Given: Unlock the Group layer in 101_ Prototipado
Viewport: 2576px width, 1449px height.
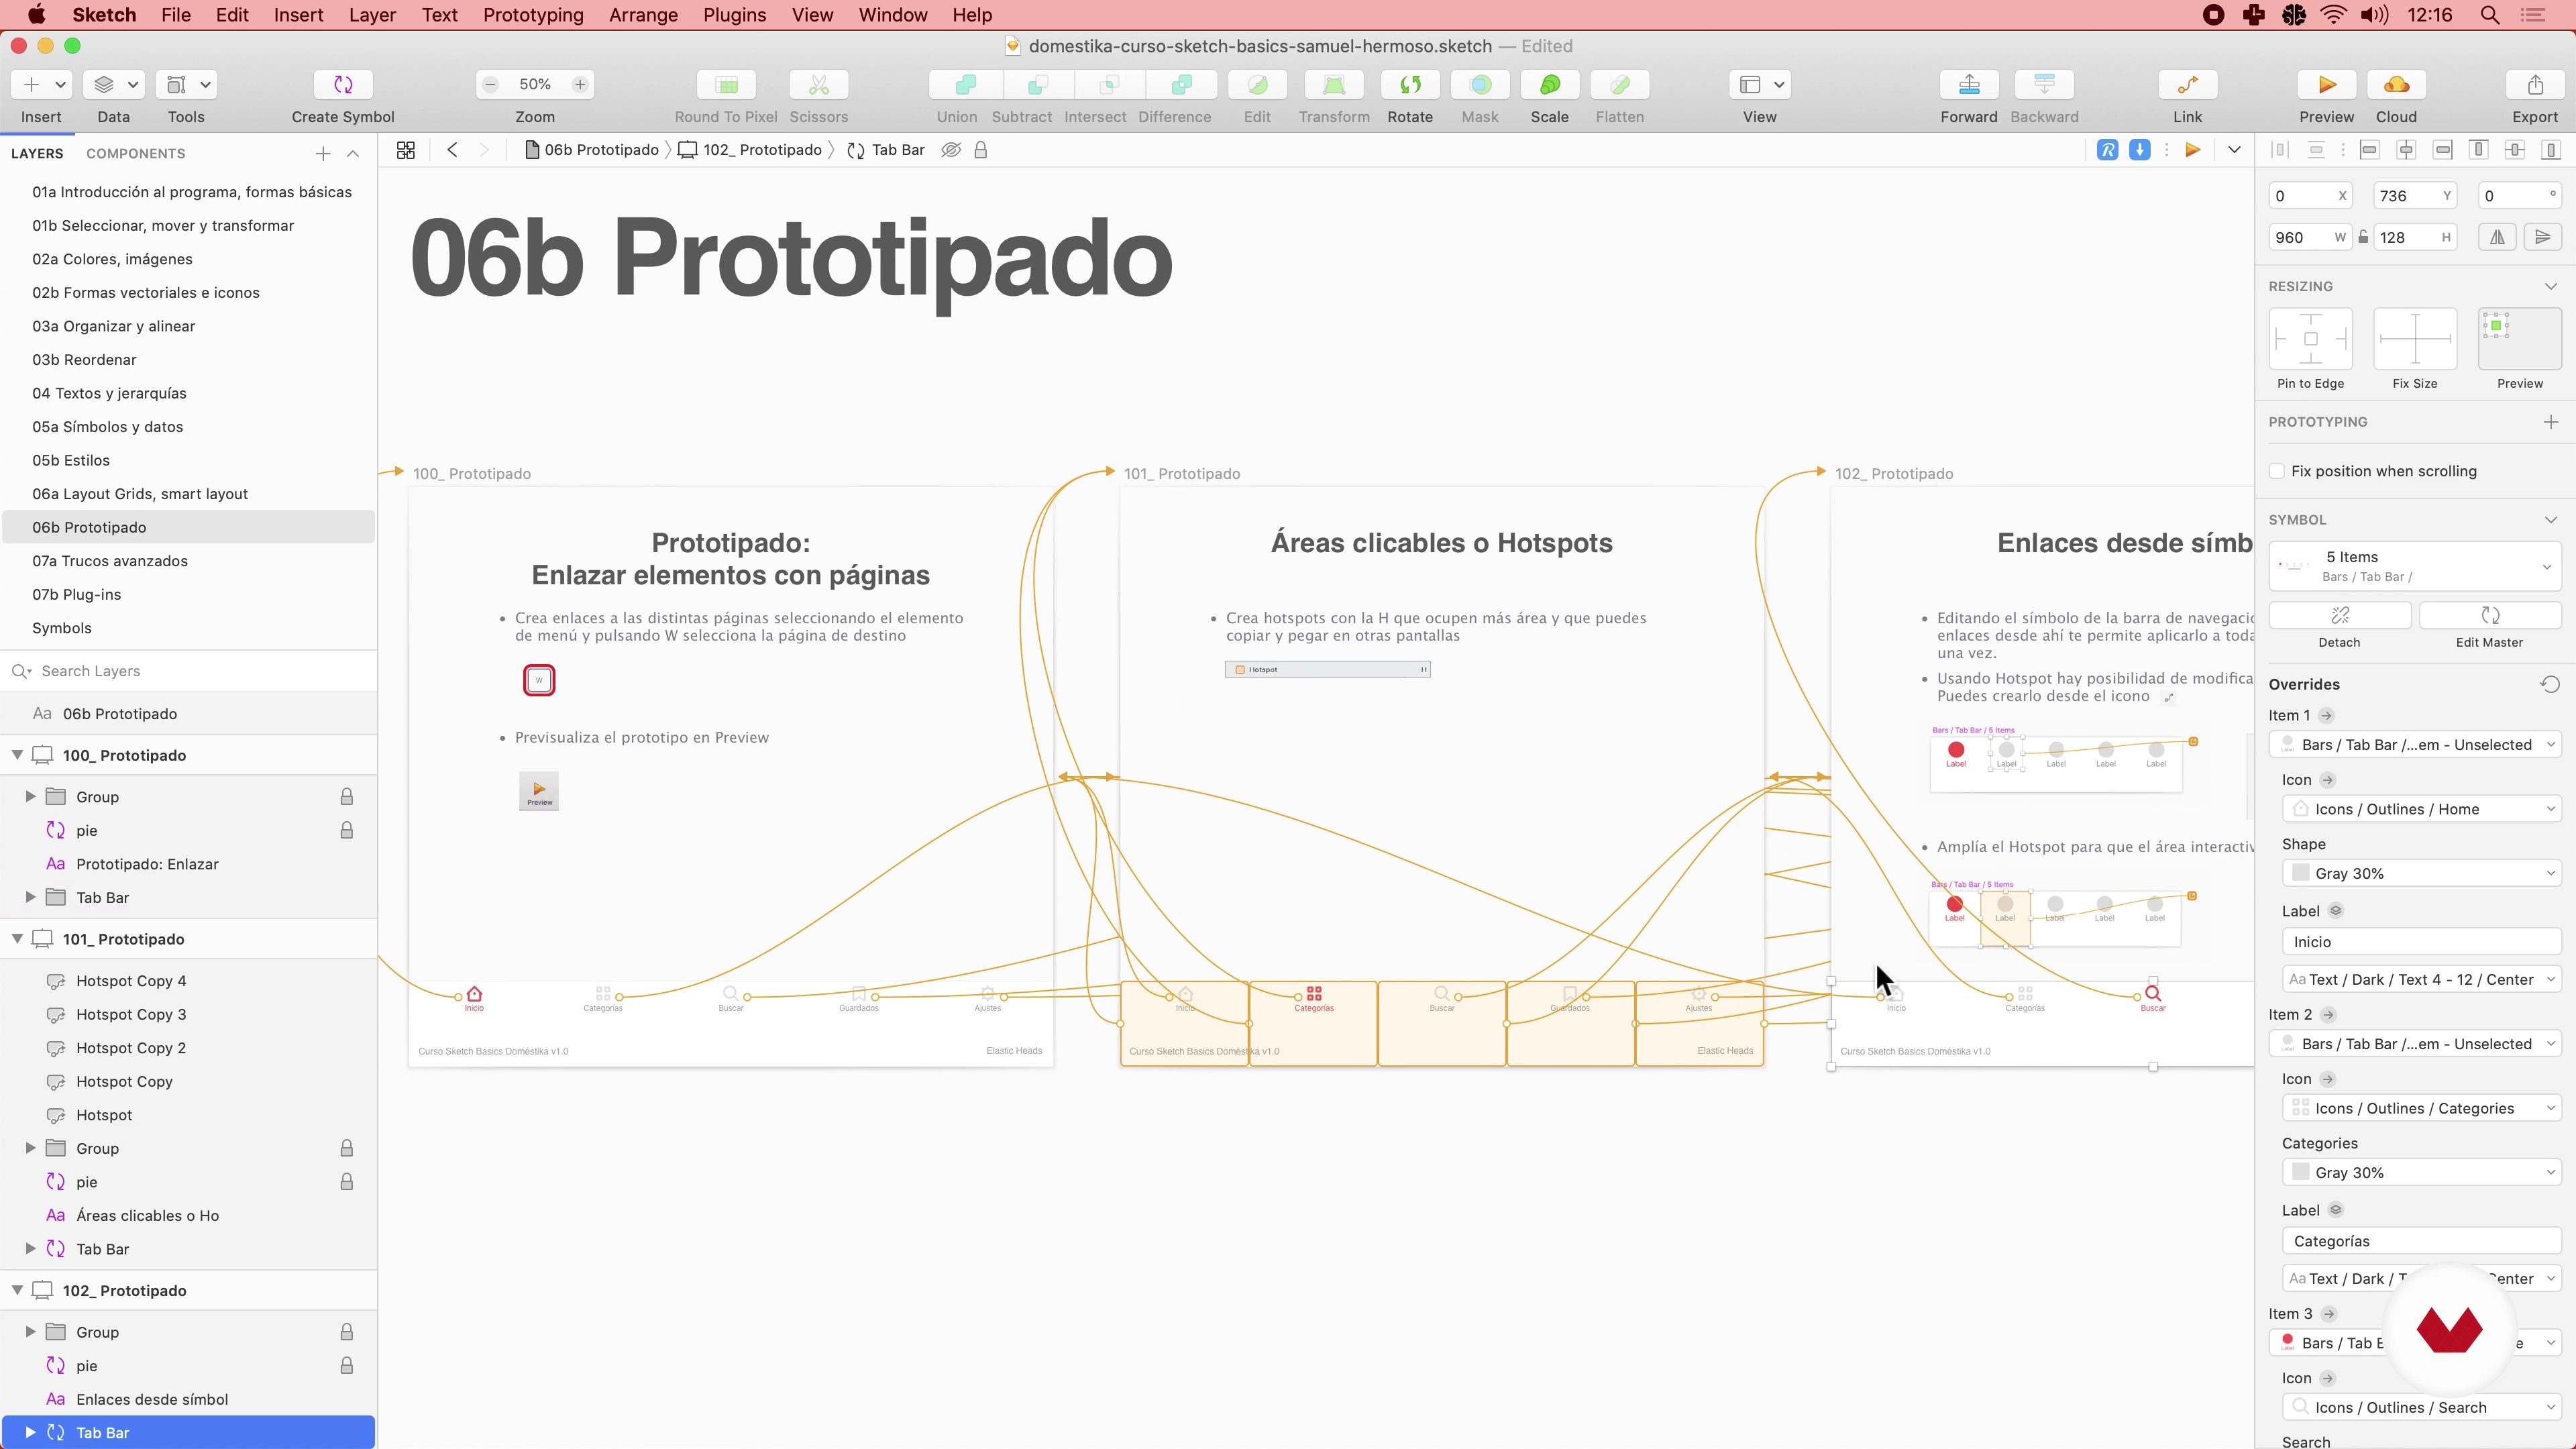Looking at the screenshot, I should point(346,1148).
